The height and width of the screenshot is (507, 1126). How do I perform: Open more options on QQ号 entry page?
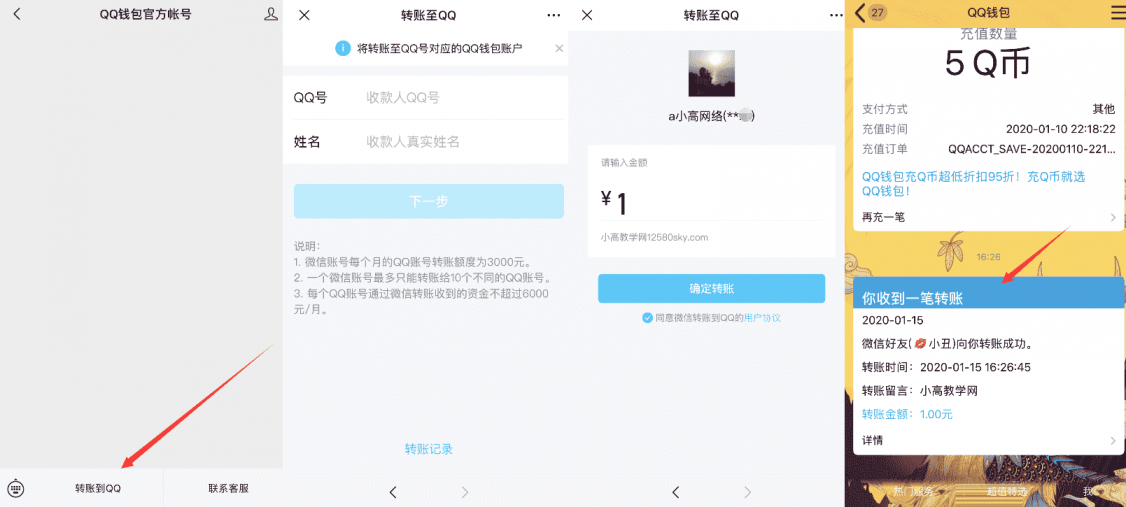(x=554, y=14)
